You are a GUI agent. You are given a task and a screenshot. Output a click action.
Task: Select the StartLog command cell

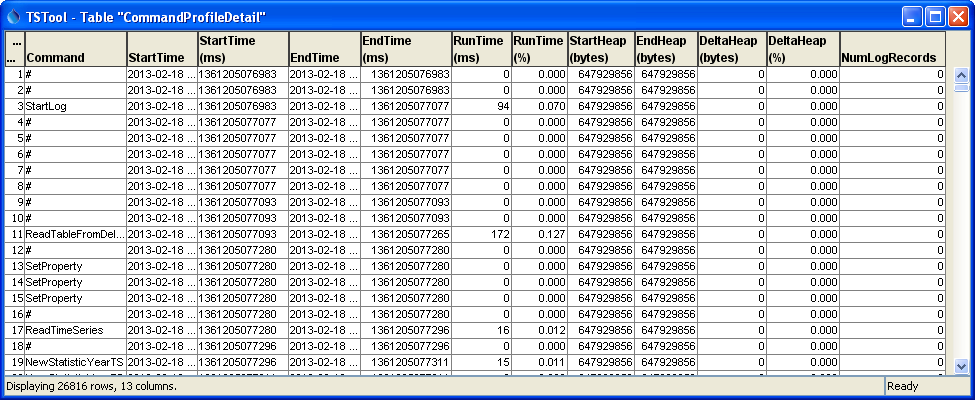tap(75, 106)
